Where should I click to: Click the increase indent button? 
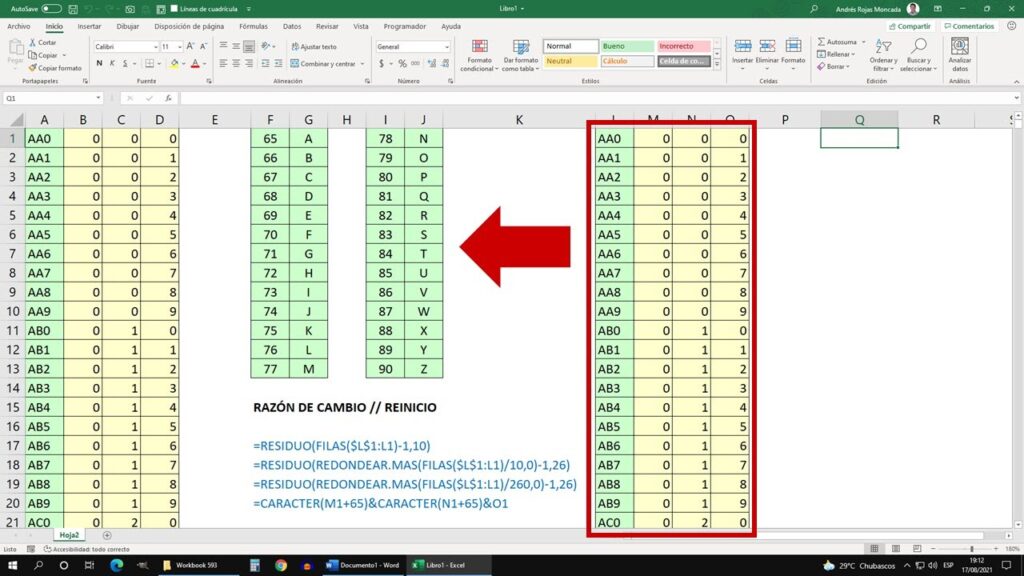[278, 64]
